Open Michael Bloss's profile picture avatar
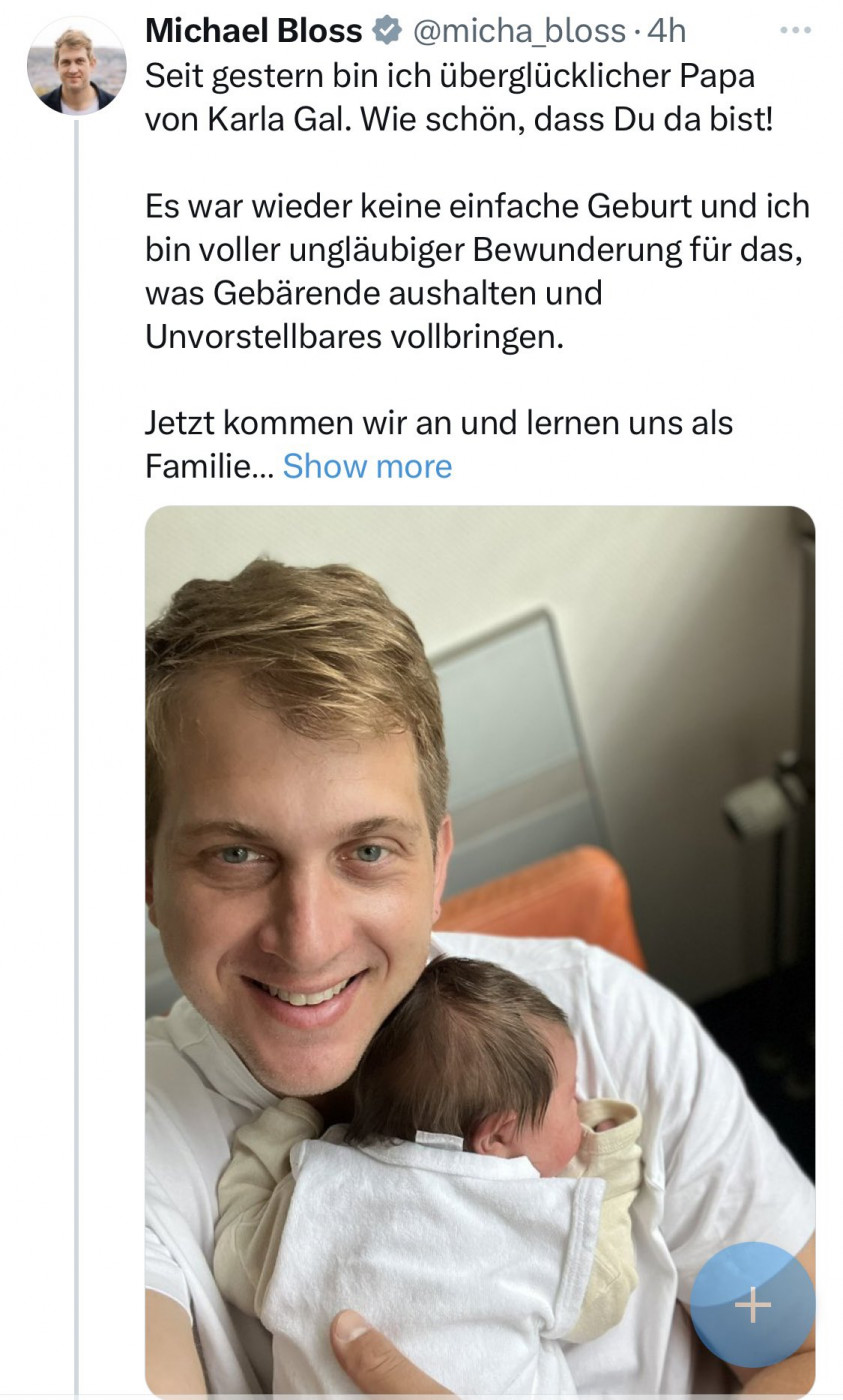This screenshot has height=1400, width=843. pos(76,66)
